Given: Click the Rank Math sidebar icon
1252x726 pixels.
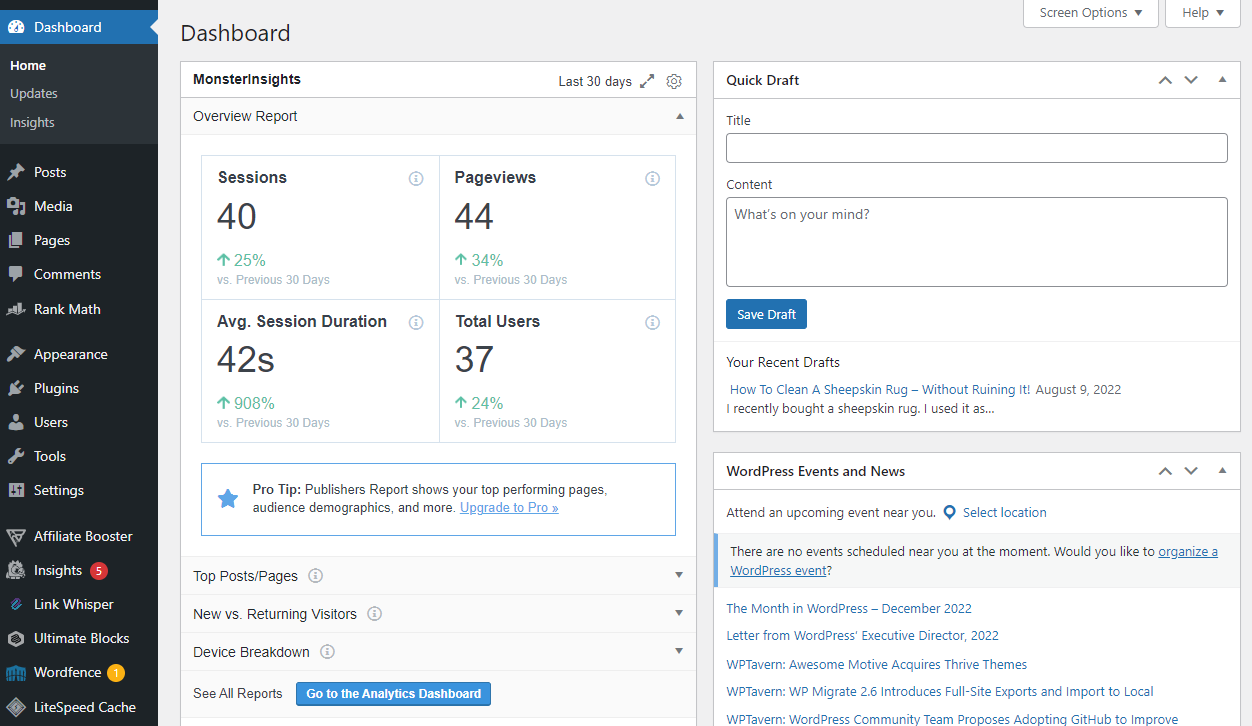Looking at the screenshot, I should [16, 309].
